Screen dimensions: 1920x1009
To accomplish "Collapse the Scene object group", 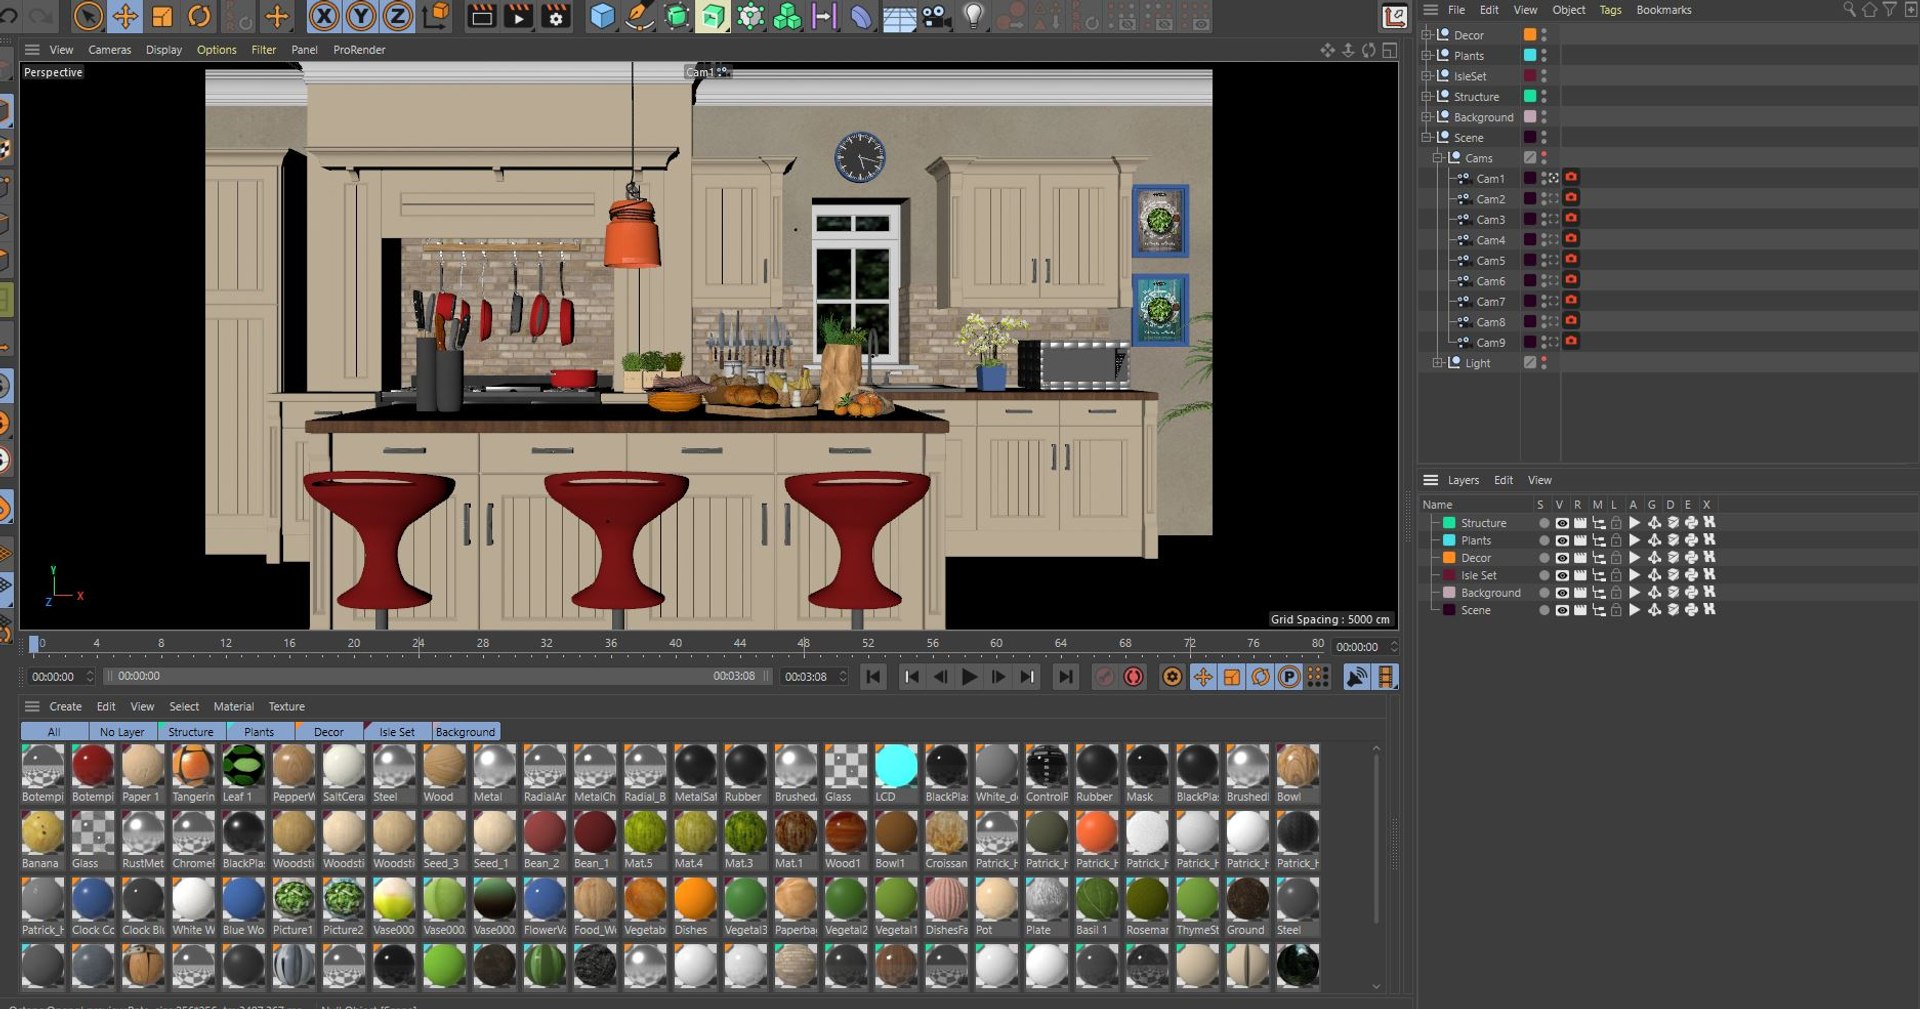I will tap(1427, 138).
